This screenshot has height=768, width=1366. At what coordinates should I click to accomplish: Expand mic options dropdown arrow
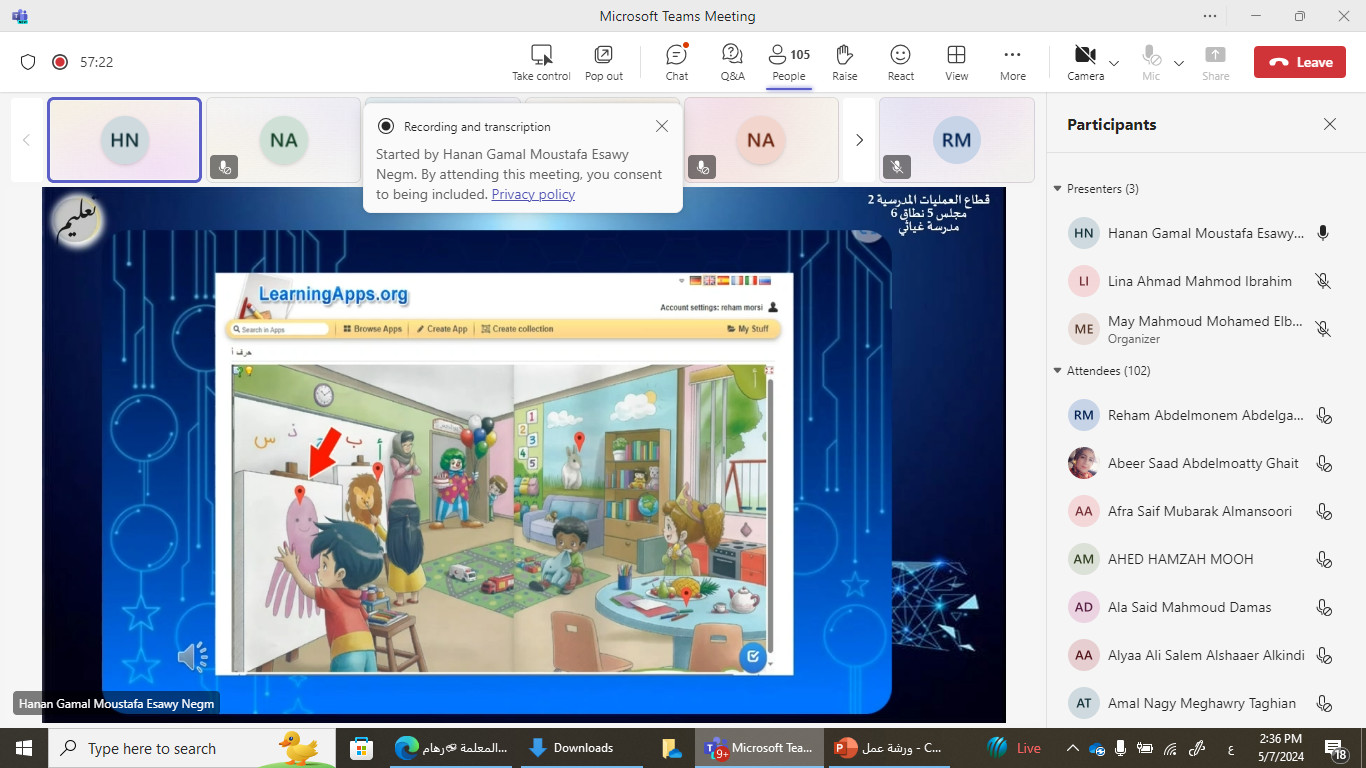point(1179,63)
